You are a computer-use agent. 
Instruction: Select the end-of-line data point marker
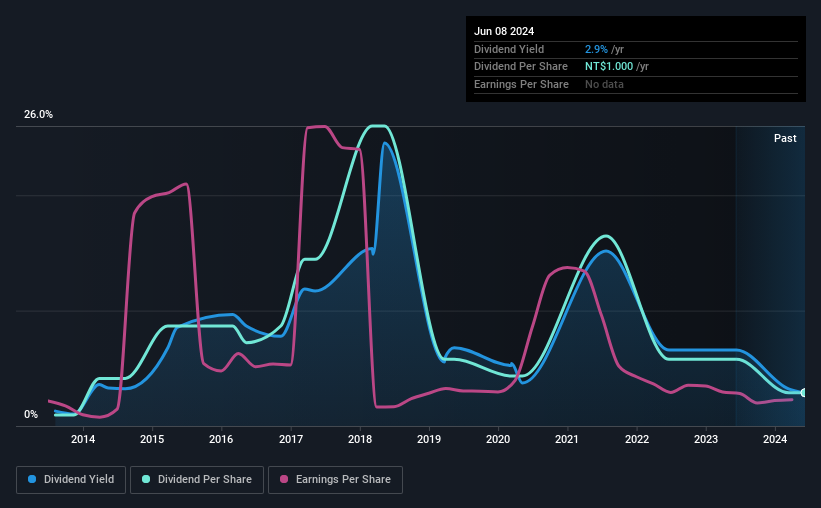point(803,393)
